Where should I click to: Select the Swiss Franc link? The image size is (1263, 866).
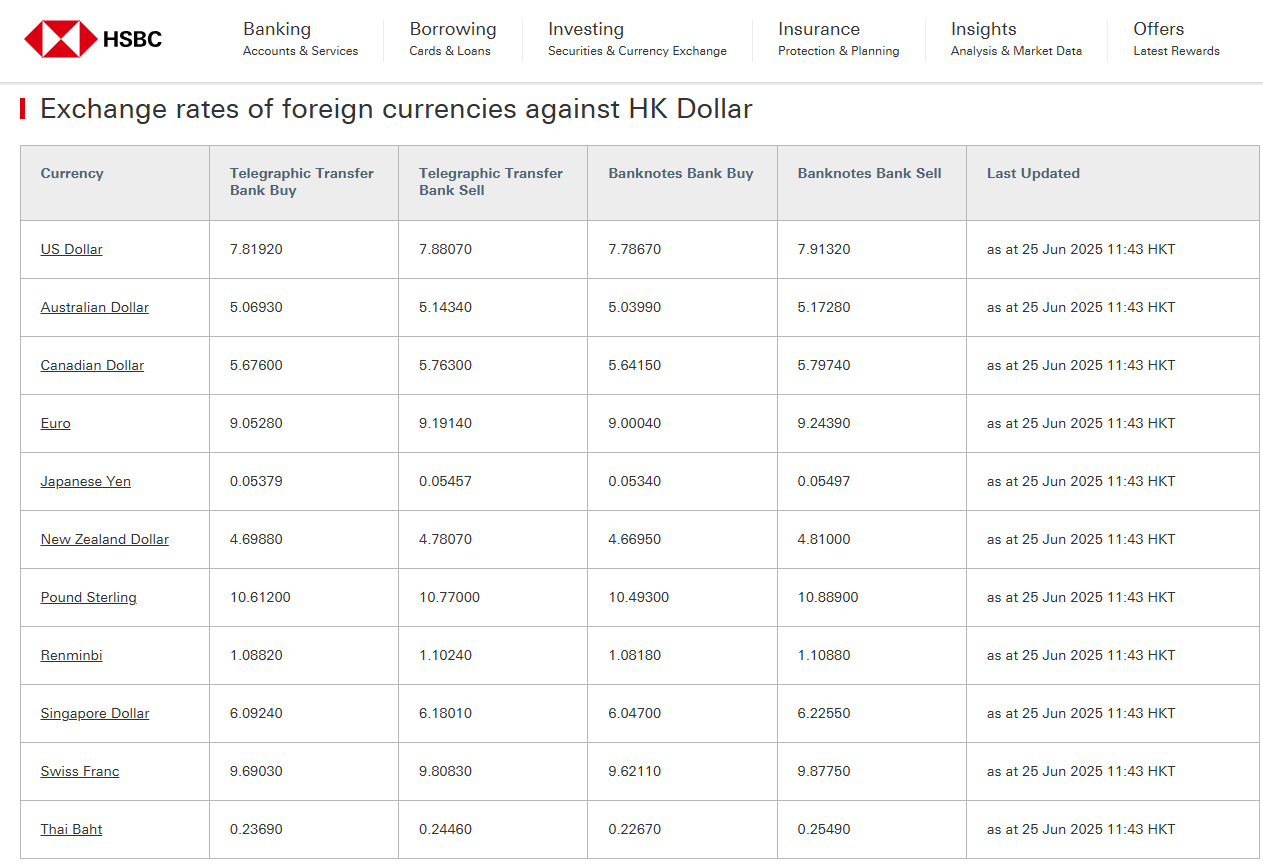pyautogui.click(x=80, y=771)
